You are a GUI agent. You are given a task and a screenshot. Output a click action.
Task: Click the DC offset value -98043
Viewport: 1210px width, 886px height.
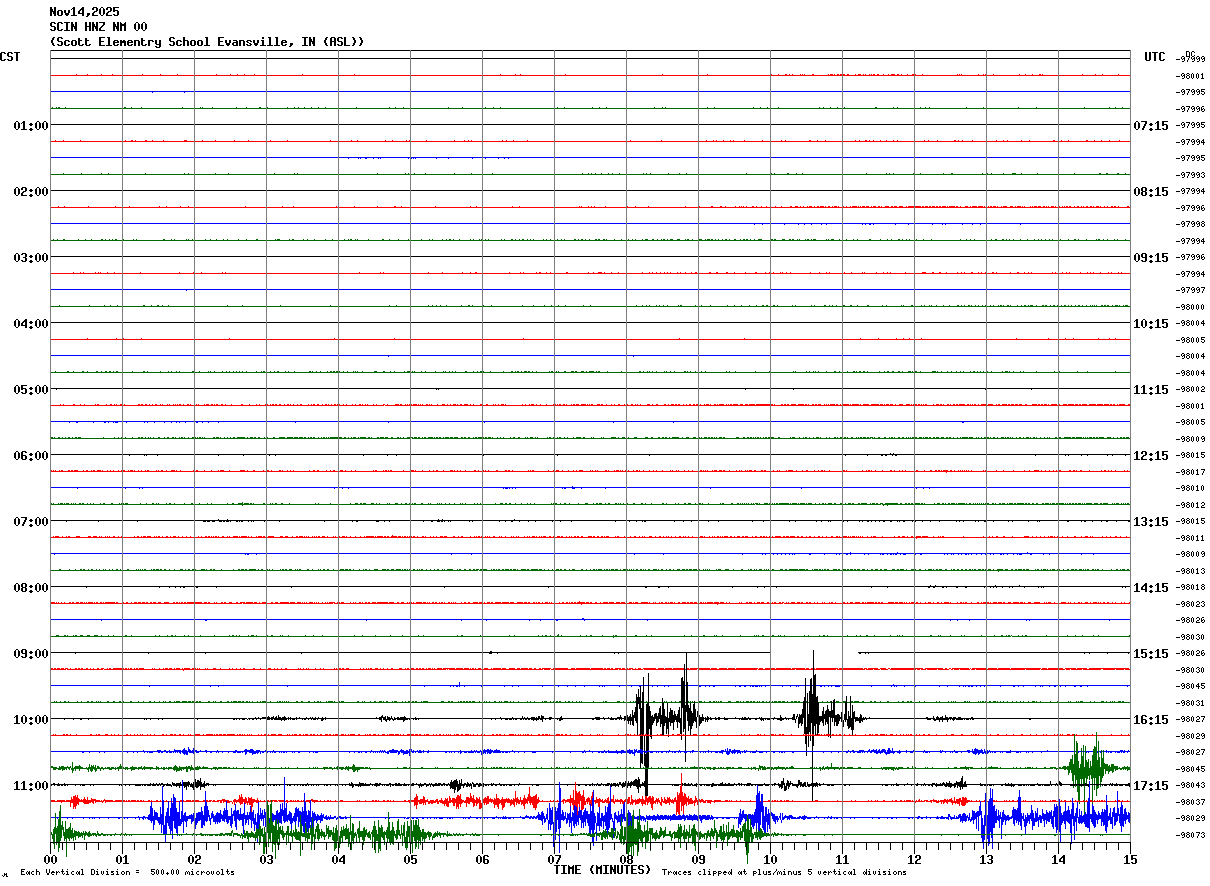tap(1191, 785)
